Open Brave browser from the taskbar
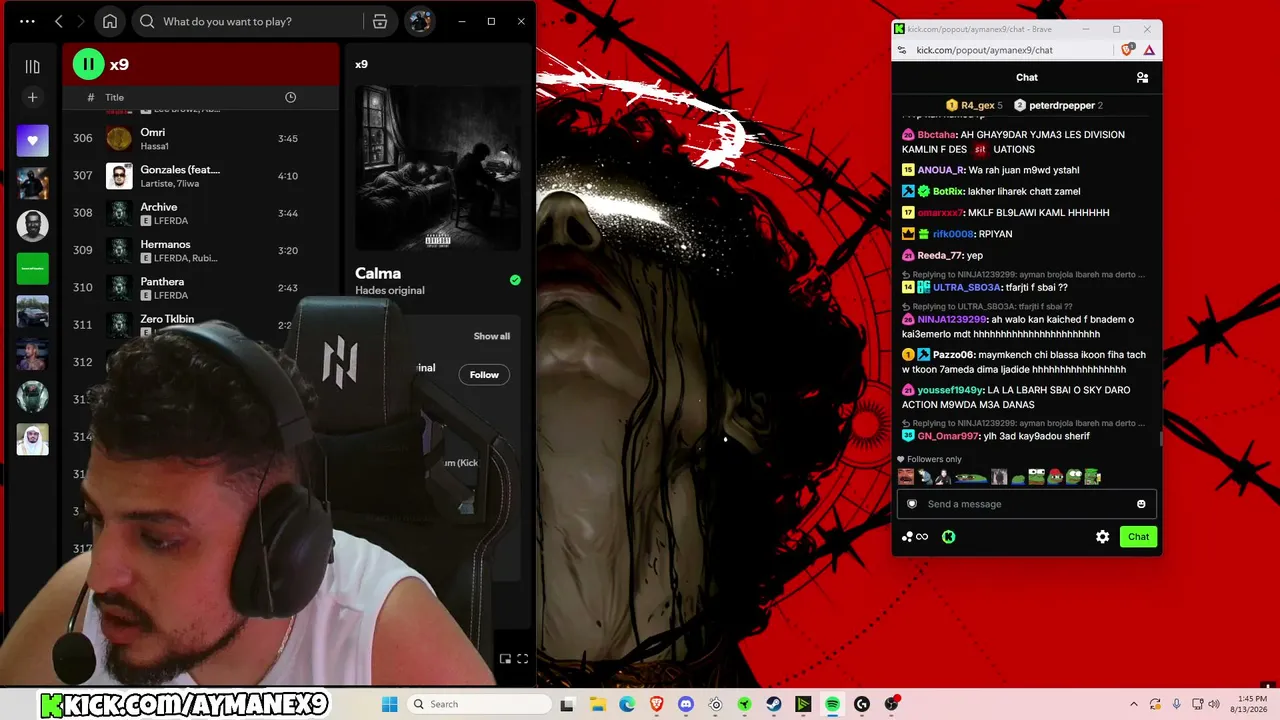 [x=656, y=704]
